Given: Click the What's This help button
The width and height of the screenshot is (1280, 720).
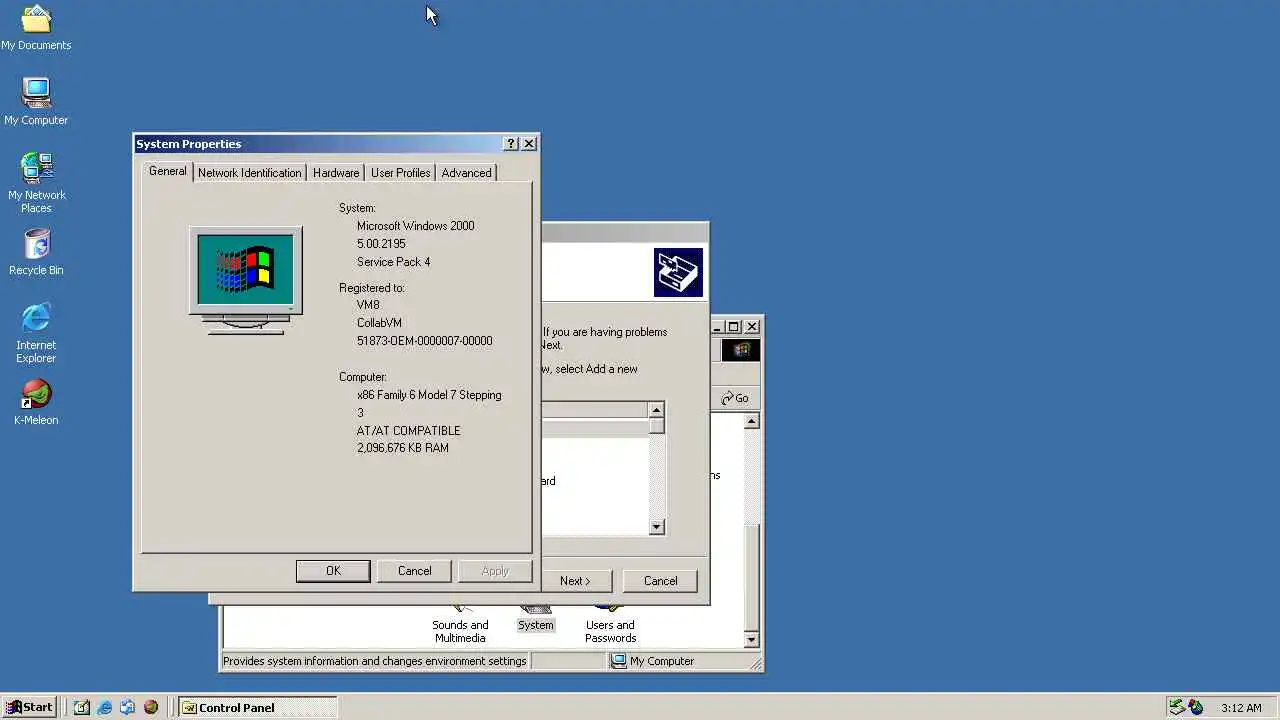Looking at the screenshot, I should click(x=511, y=144).
